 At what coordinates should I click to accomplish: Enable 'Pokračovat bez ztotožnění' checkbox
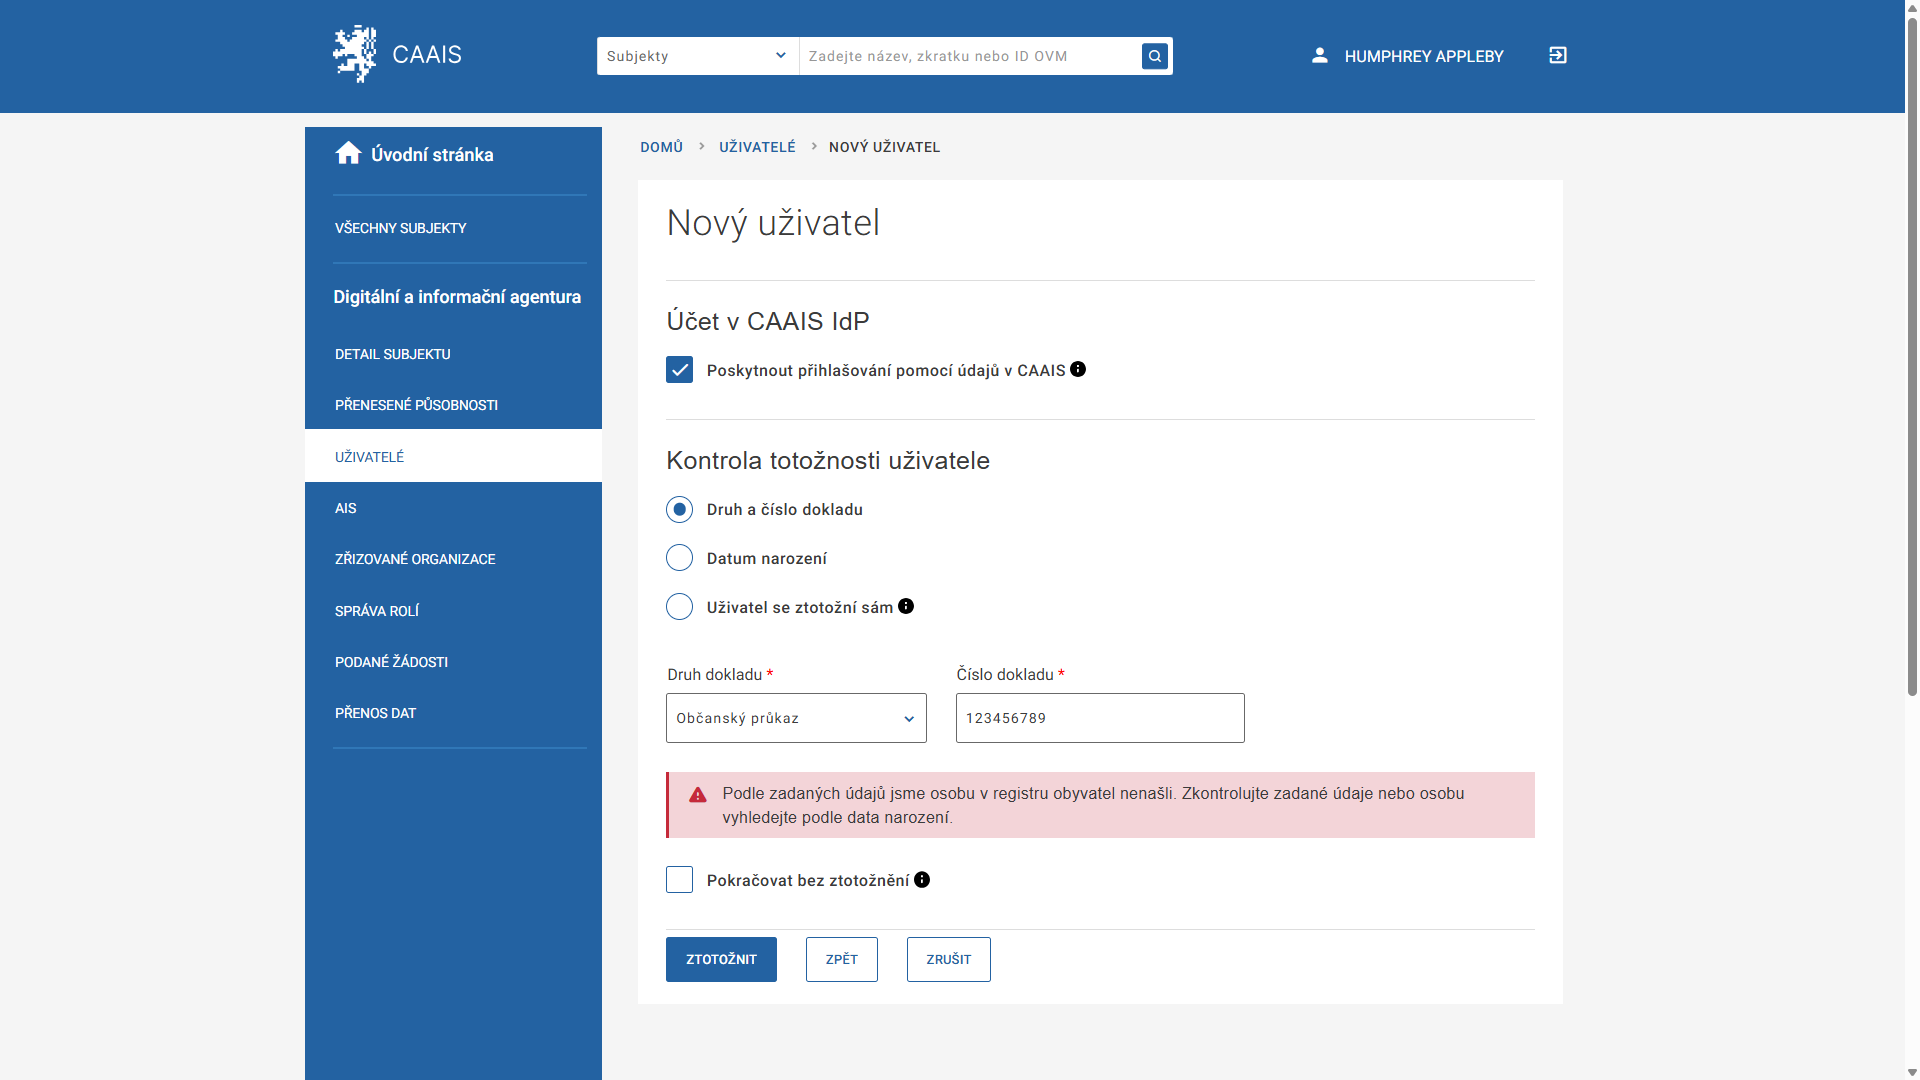click(x=679, y=880)
